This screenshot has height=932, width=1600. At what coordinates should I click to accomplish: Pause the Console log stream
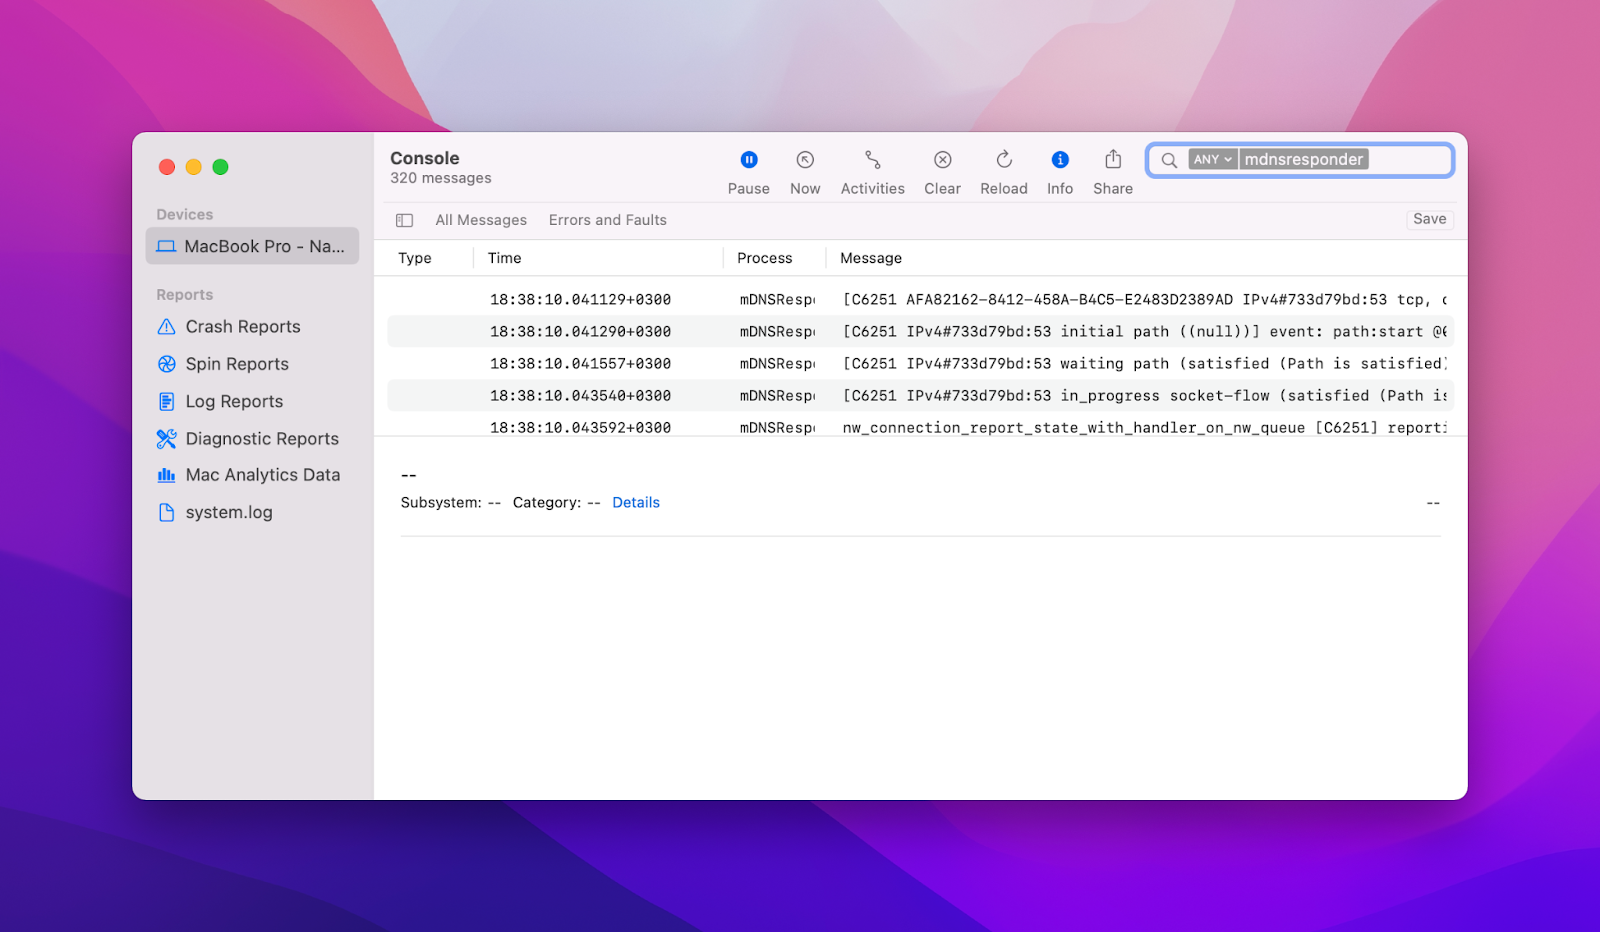coord(748,172)
